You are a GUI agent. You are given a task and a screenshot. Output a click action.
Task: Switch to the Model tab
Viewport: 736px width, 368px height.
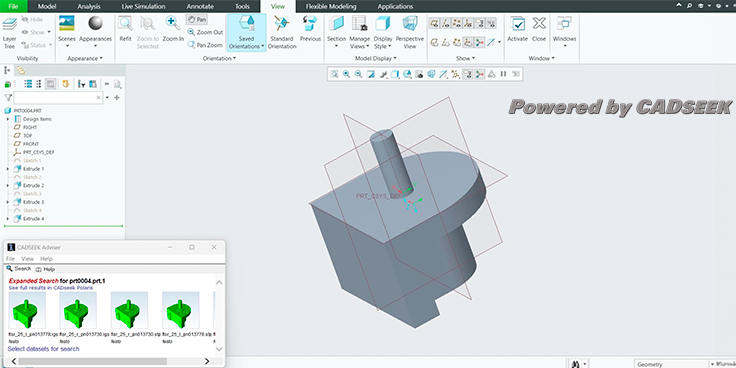point(46,7)
